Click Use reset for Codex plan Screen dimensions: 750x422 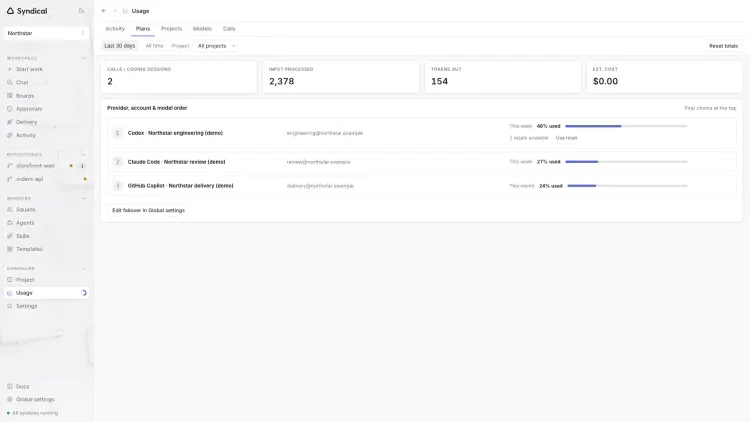pos(566,138)
